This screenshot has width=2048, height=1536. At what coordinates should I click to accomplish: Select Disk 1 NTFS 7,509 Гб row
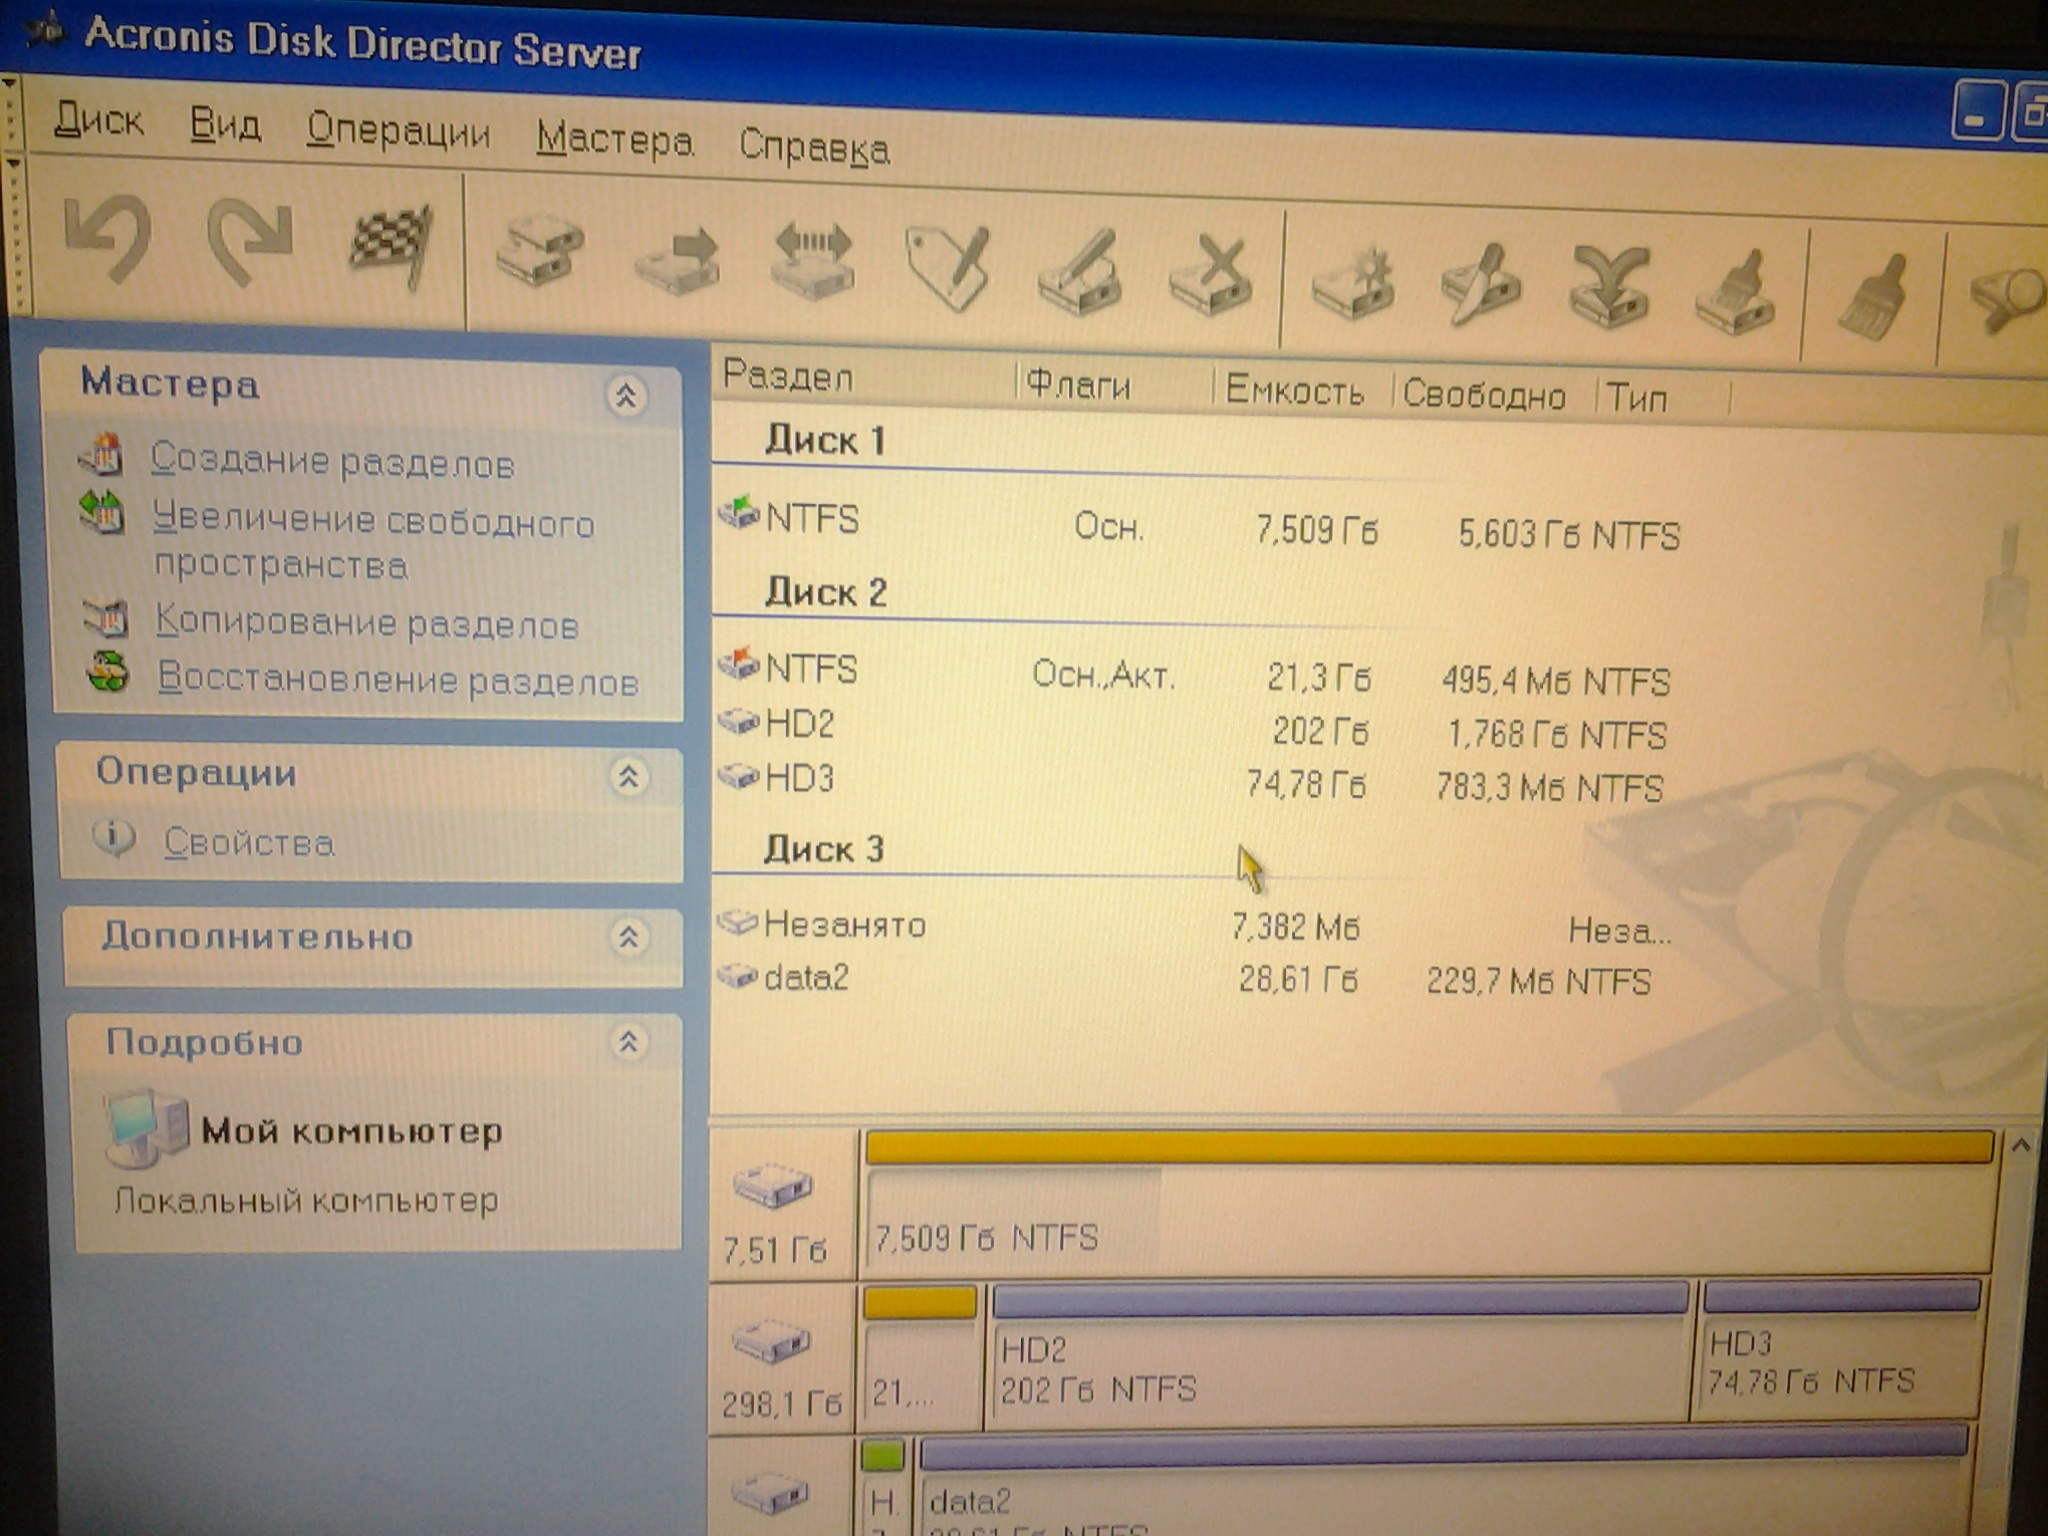(x=1200, y=525)
